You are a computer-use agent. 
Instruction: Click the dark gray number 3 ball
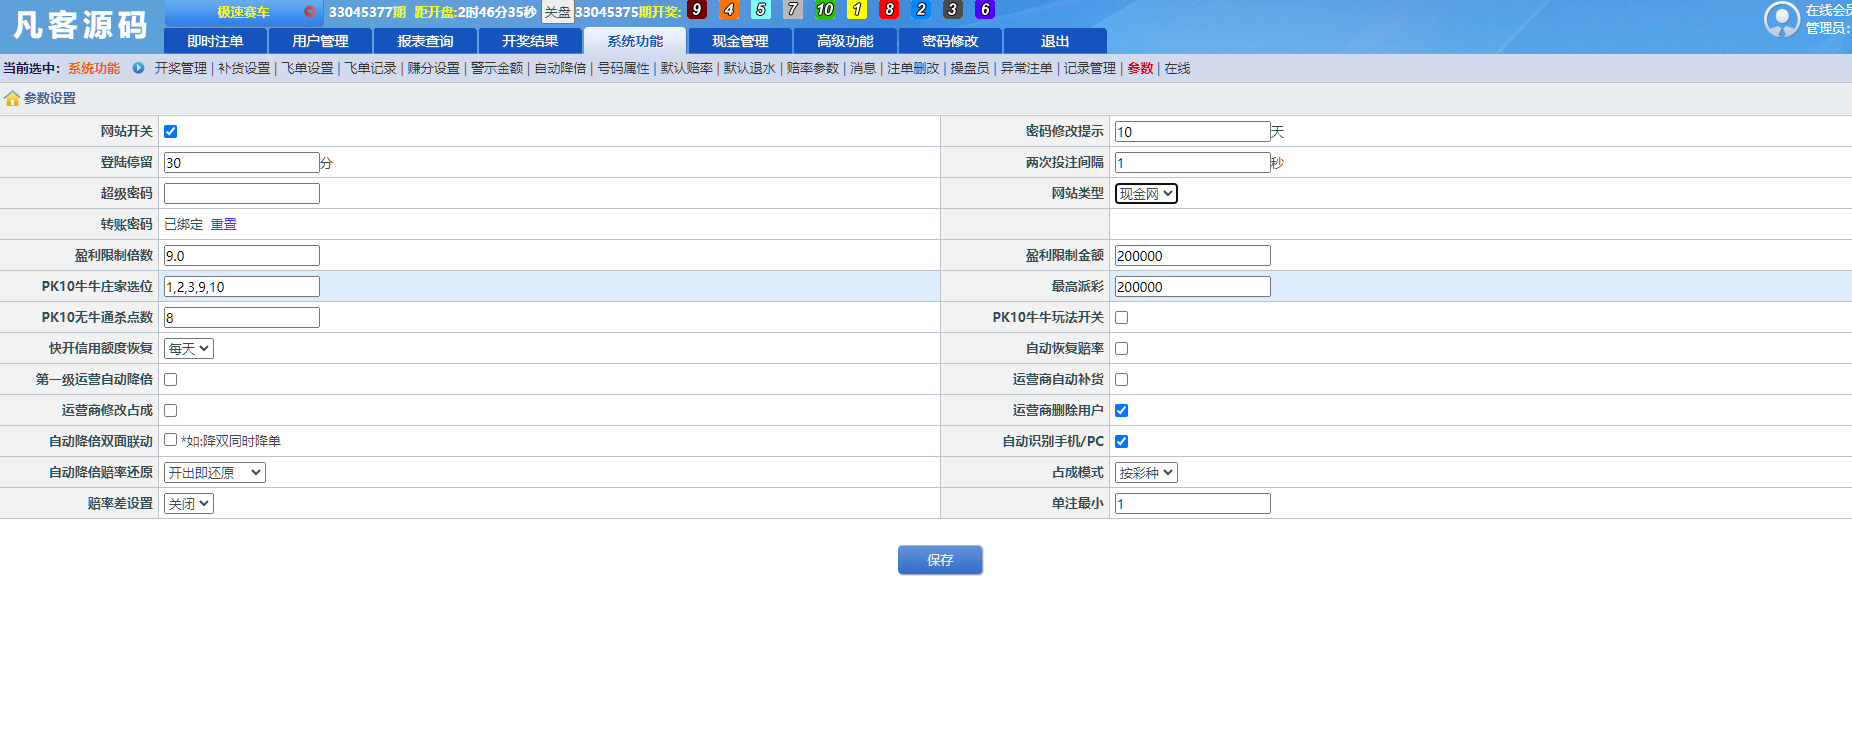tap(953, 10)
